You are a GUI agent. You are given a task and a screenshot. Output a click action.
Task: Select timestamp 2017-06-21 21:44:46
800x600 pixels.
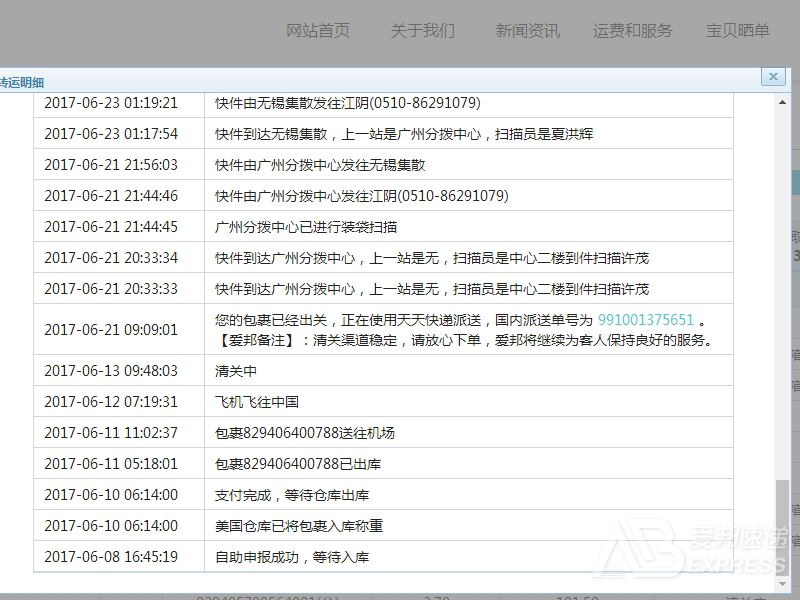pos(111,196)
